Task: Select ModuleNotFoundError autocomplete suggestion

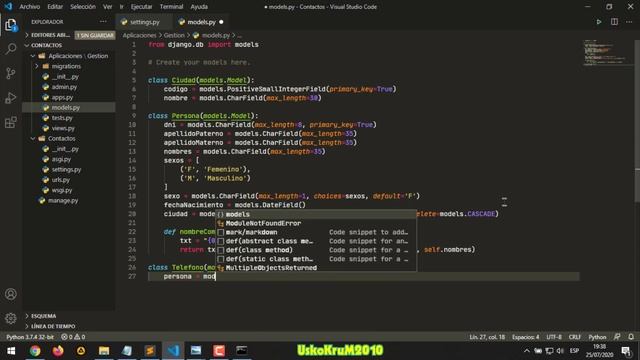Action: [x=316, y=223]
